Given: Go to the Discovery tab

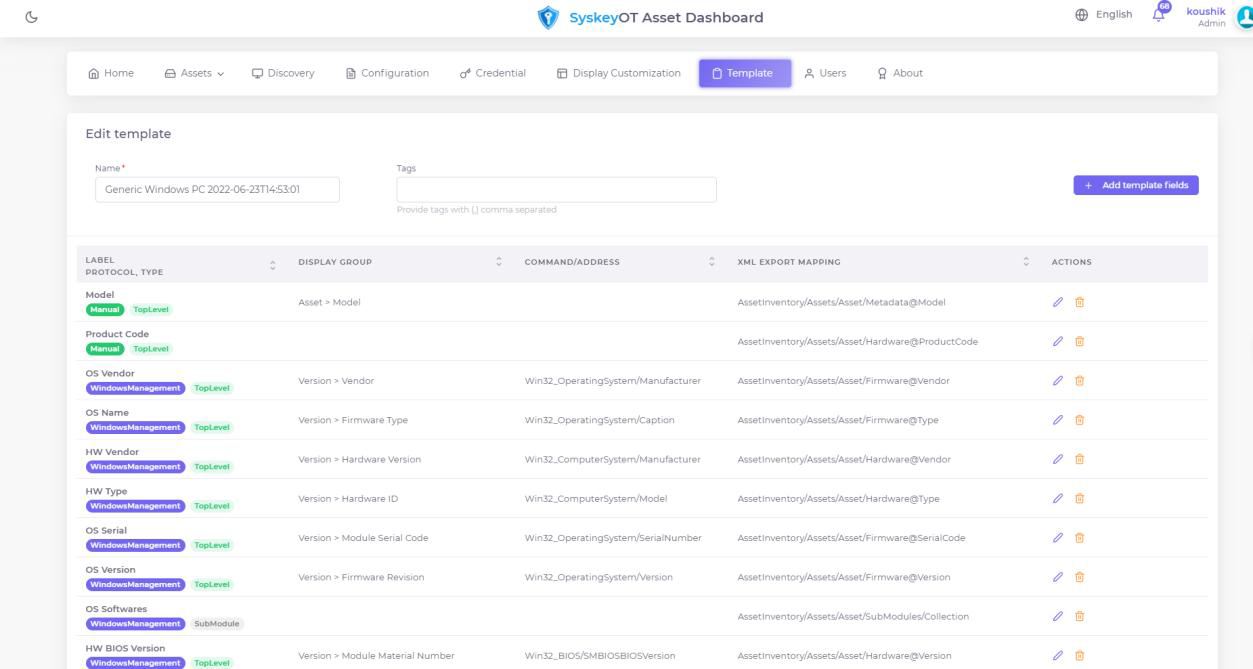Looking at the screenshot, I should tap(282, 73).
